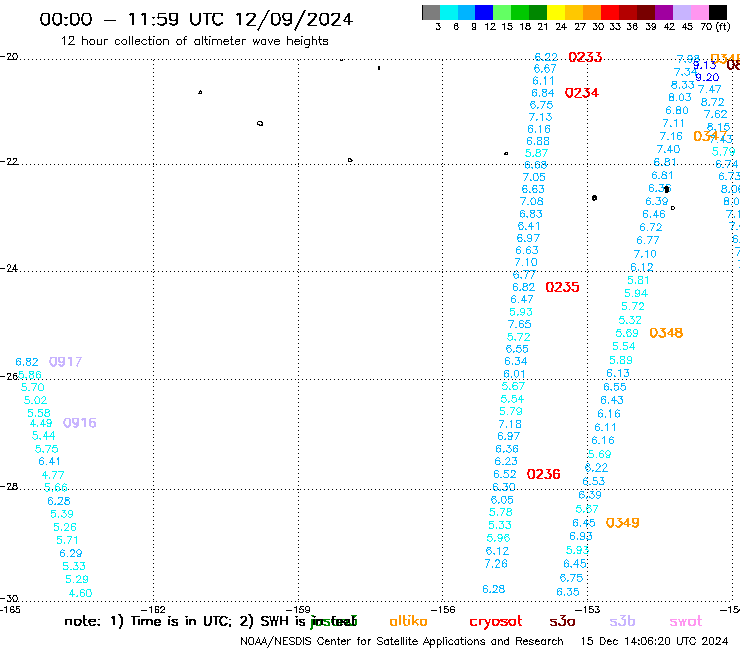Click wave height value 5.96

[498, 538]
